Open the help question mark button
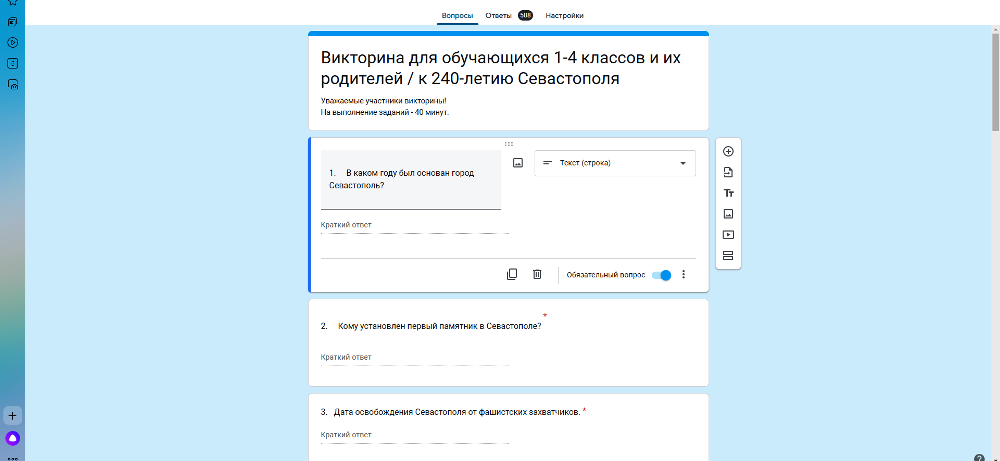Viewport: 1000px width, 461px height. [979, 457]
